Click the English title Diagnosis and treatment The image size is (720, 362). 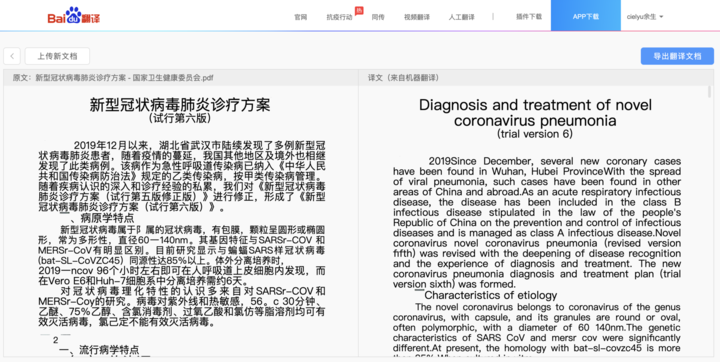(x=535, y=113)
